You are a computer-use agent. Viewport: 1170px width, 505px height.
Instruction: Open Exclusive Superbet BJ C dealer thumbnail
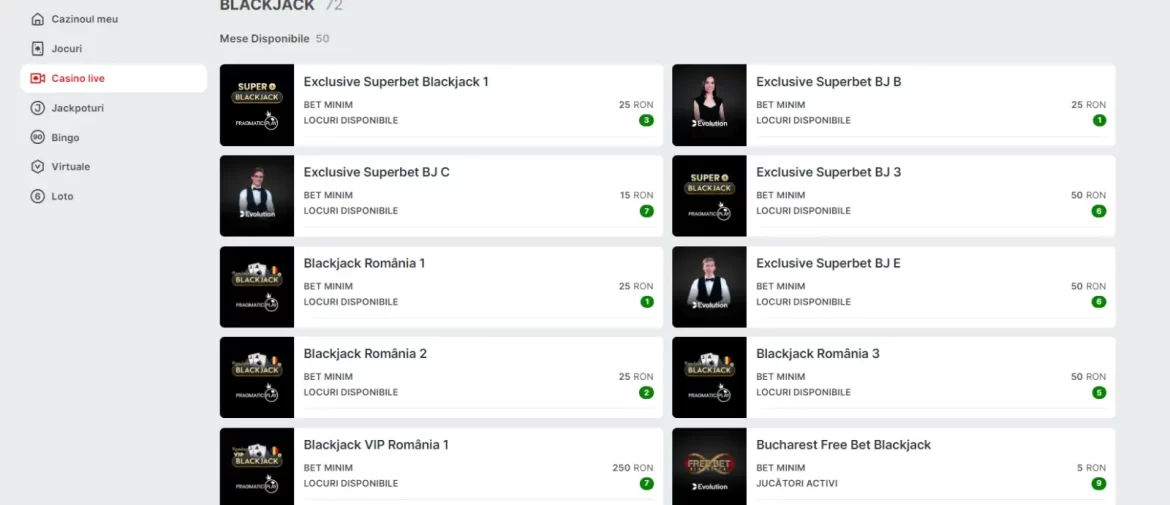coord(257,195)
